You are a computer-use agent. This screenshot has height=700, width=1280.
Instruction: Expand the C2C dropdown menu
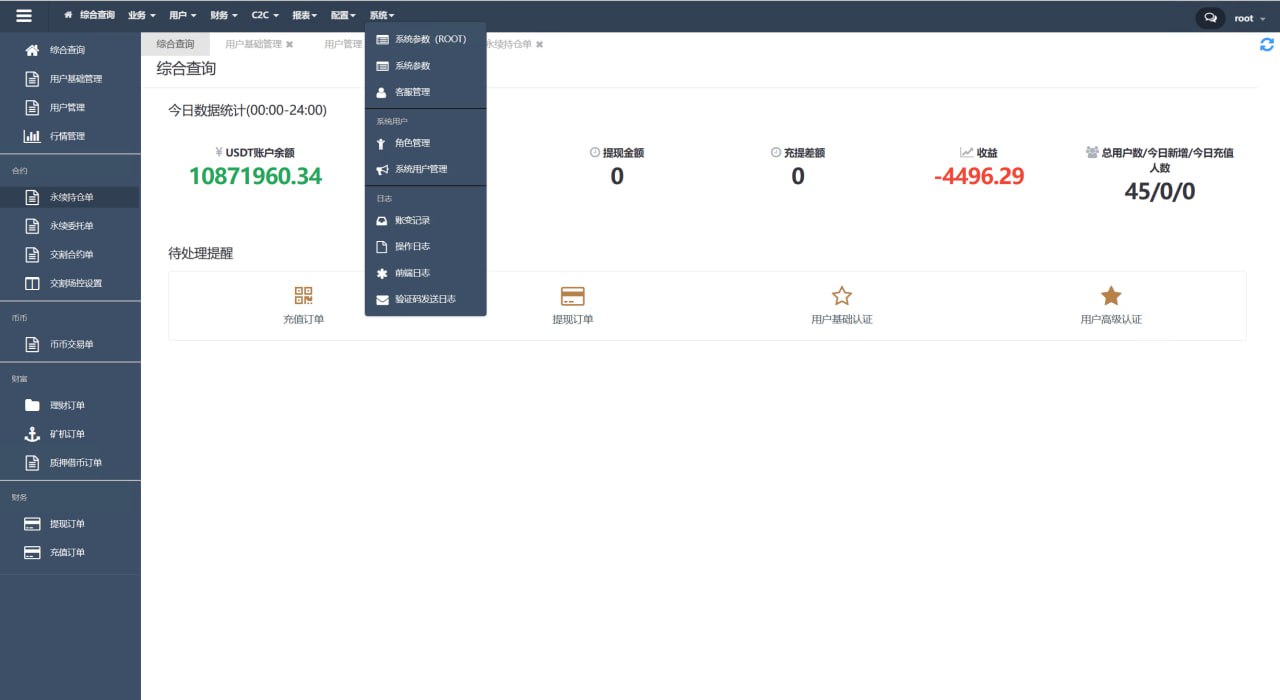pos(265,16)
